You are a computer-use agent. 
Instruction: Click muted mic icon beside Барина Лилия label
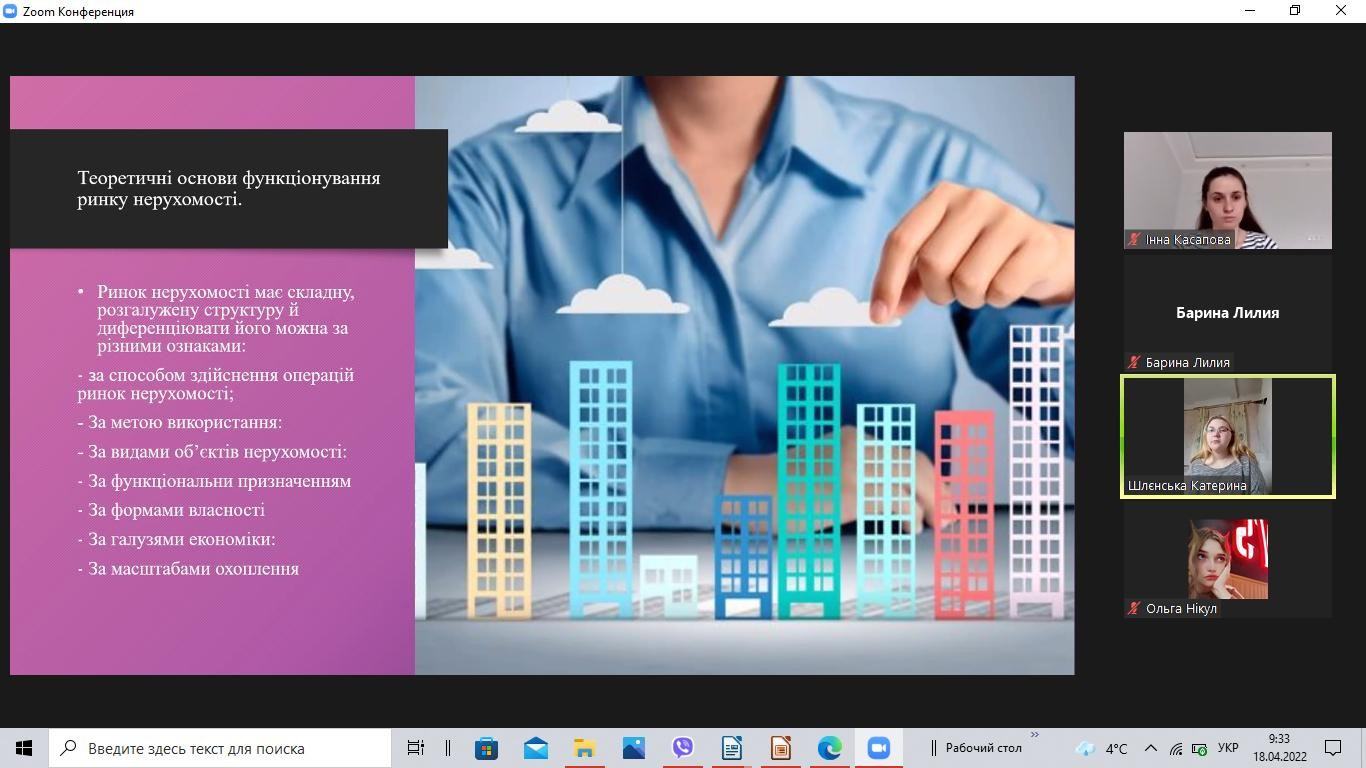[1134, 362]
